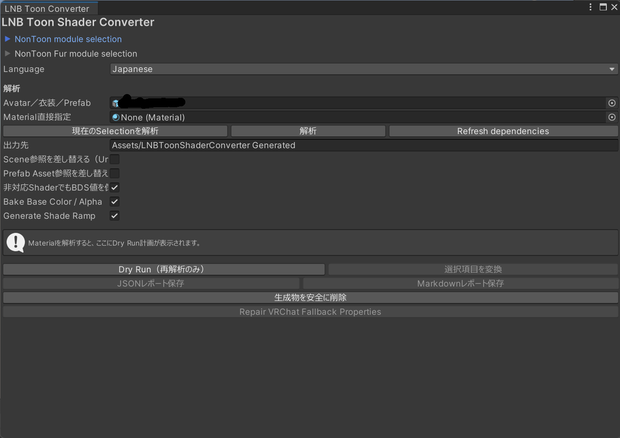Image resolution: width=620 pixels, height=438 pixels.
Task: Open the Language dropdown showing Japanese
Action: [x=364, y=69]
